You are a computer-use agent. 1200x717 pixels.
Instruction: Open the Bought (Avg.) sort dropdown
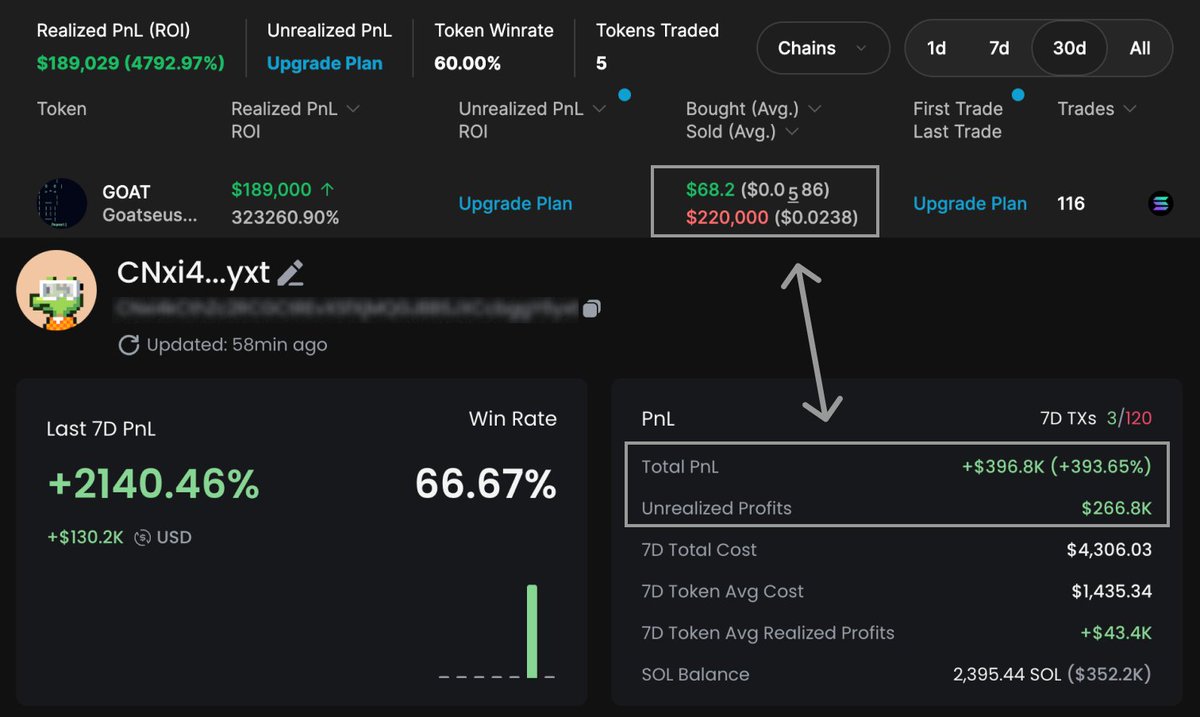(x=815, y=108)
